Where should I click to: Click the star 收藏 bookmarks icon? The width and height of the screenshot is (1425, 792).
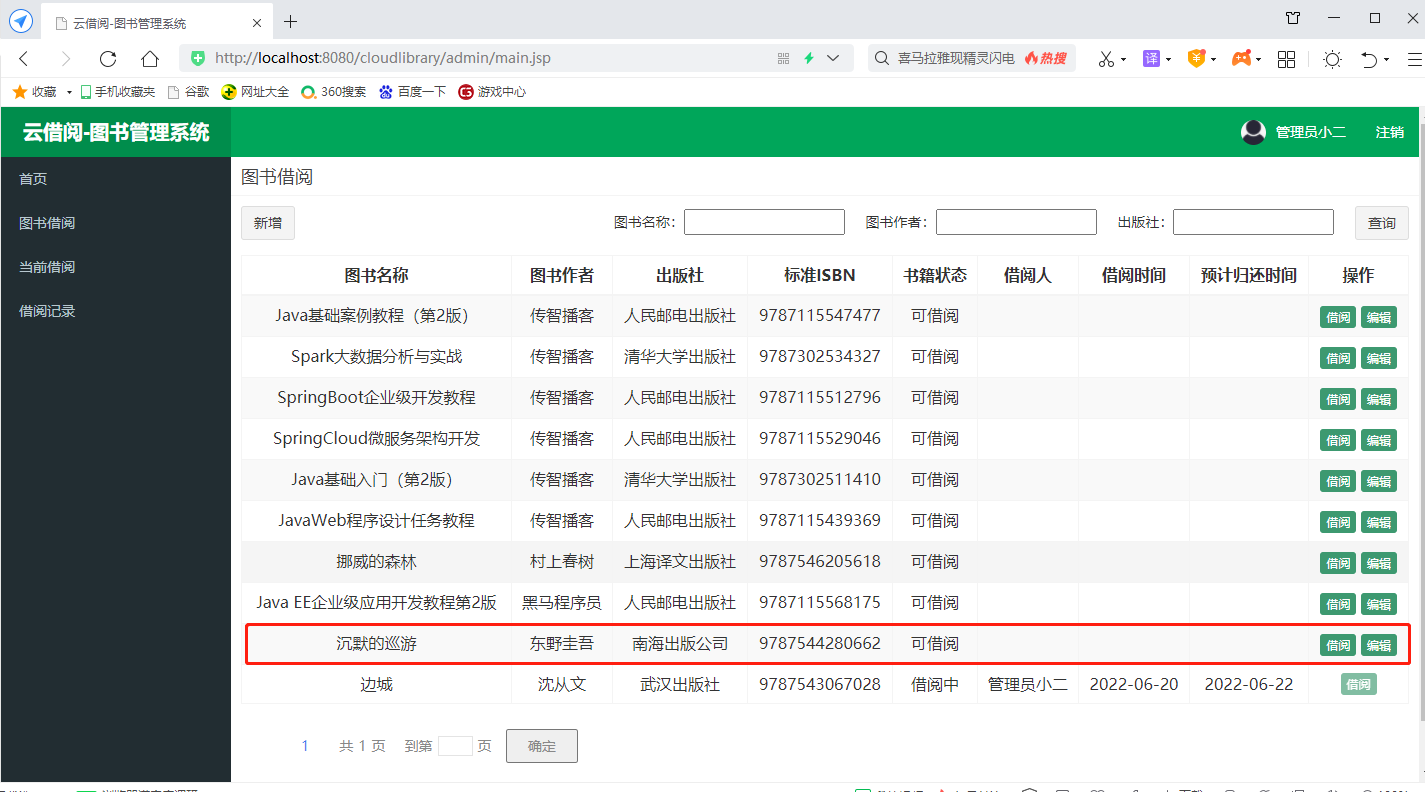[19, 92]
